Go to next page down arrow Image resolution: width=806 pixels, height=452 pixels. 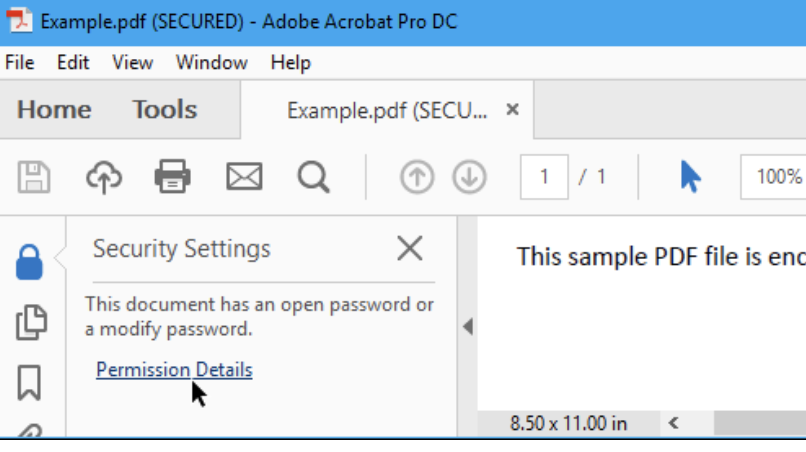point(469,177)
